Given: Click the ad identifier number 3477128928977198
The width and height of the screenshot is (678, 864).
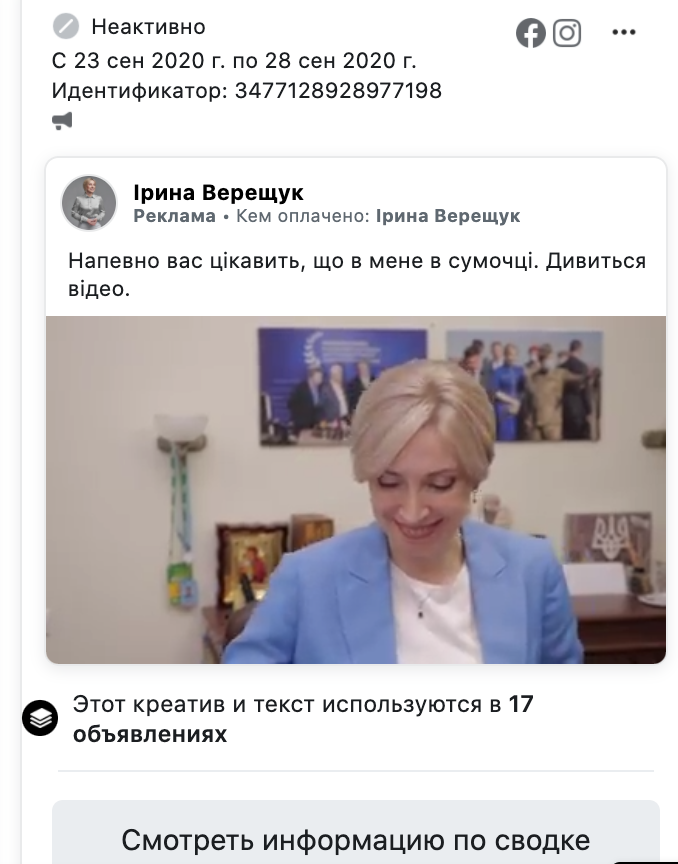Looking at the screenshot, I should (338, 91).
